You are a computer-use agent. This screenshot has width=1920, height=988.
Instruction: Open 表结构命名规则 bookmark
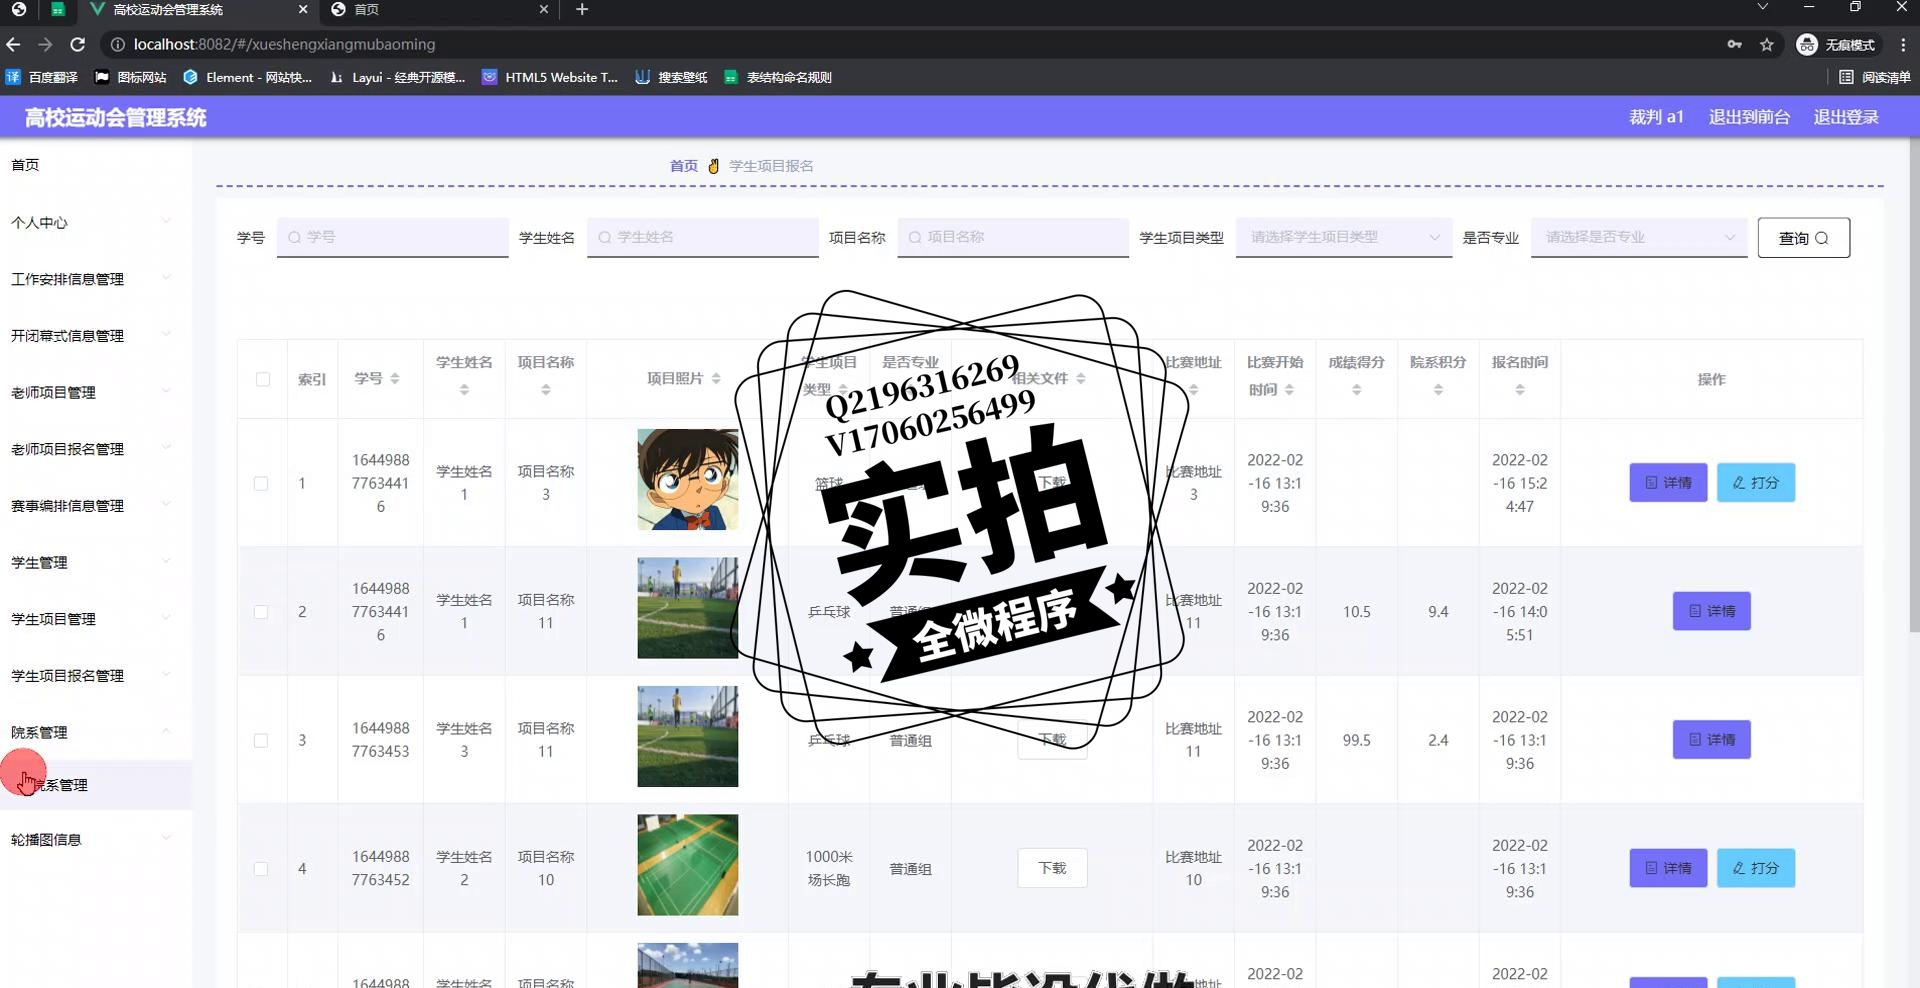pyautogui.click(x=778, y=77)
